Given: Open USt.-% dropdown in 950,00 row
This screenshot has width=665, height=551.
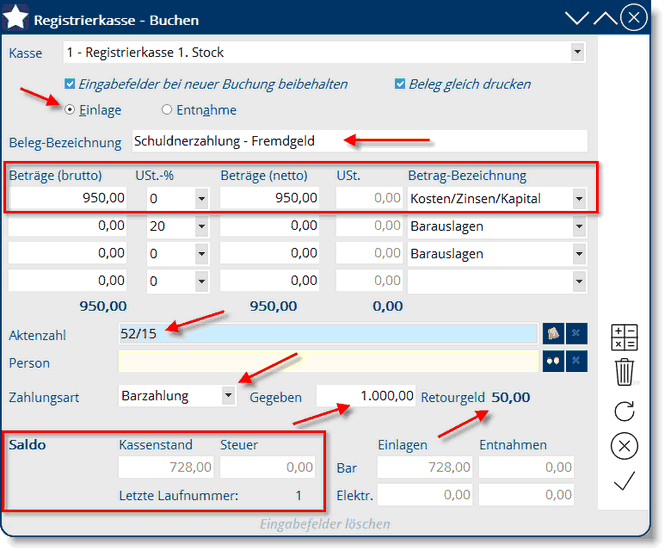Looking at the screenshot, I should coord(201,199).
